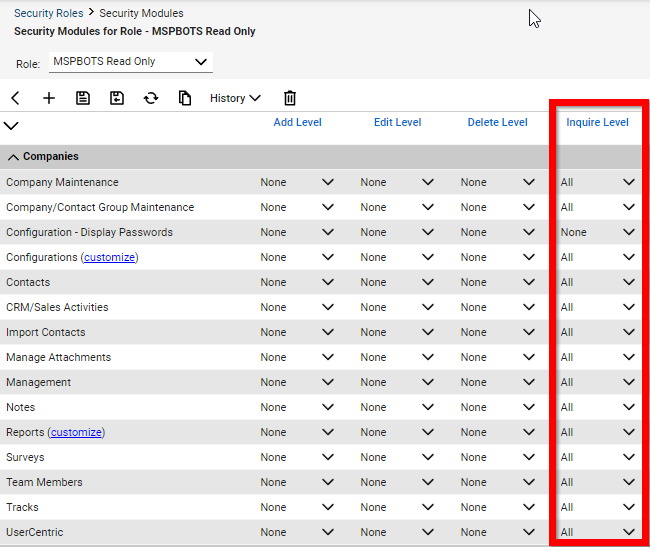Viewport: 650px width, 547px height.
Task: Click the customize link next to Configurations
Action: (110, 257)
